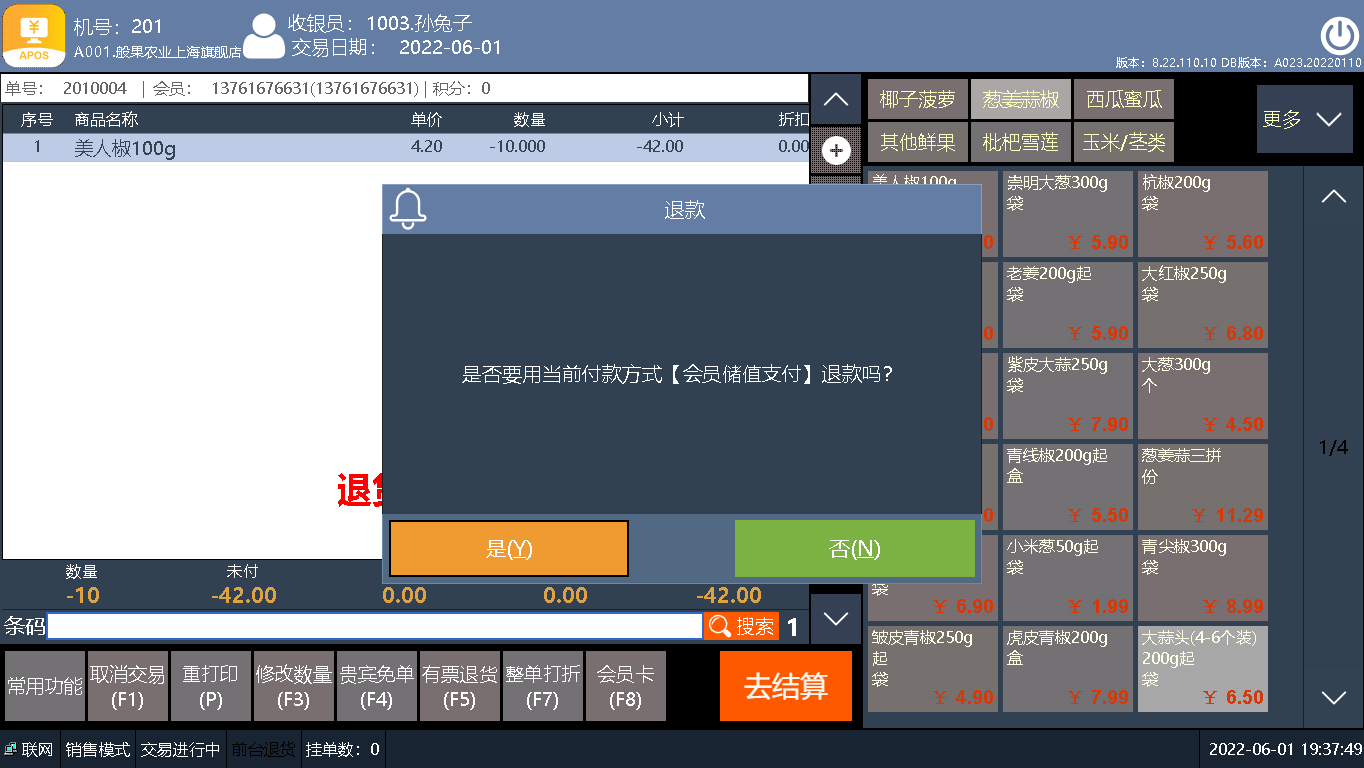Click 整单打折 (F7) button
Viewport: 1364px width, 768px height.
pyautogui.click(x=543, y=686)
